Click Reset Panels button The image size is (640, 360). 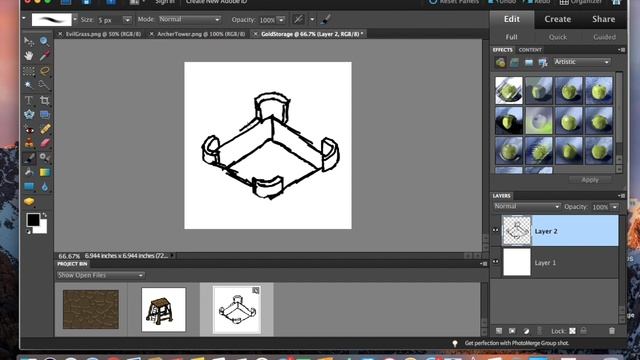pyautogui.click(x=453, y=2)
